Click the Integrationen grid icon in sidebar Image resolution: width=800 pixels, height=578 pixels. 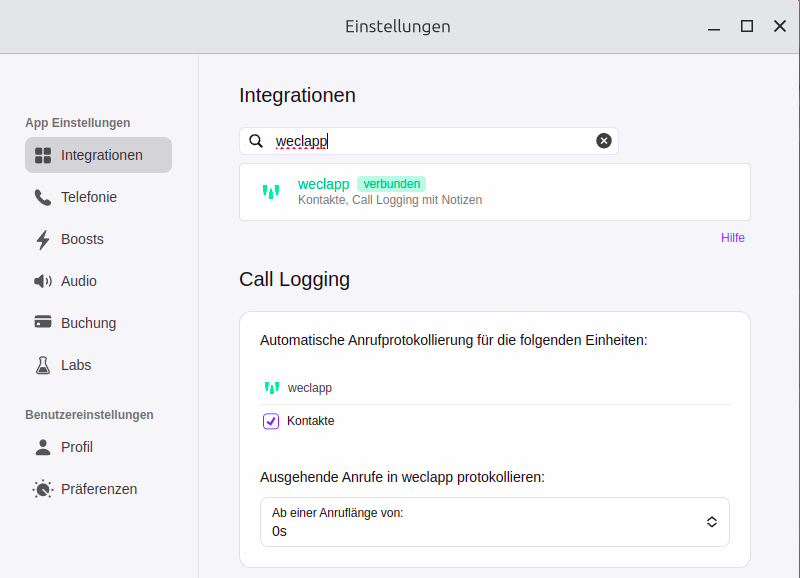coord(43,155)
